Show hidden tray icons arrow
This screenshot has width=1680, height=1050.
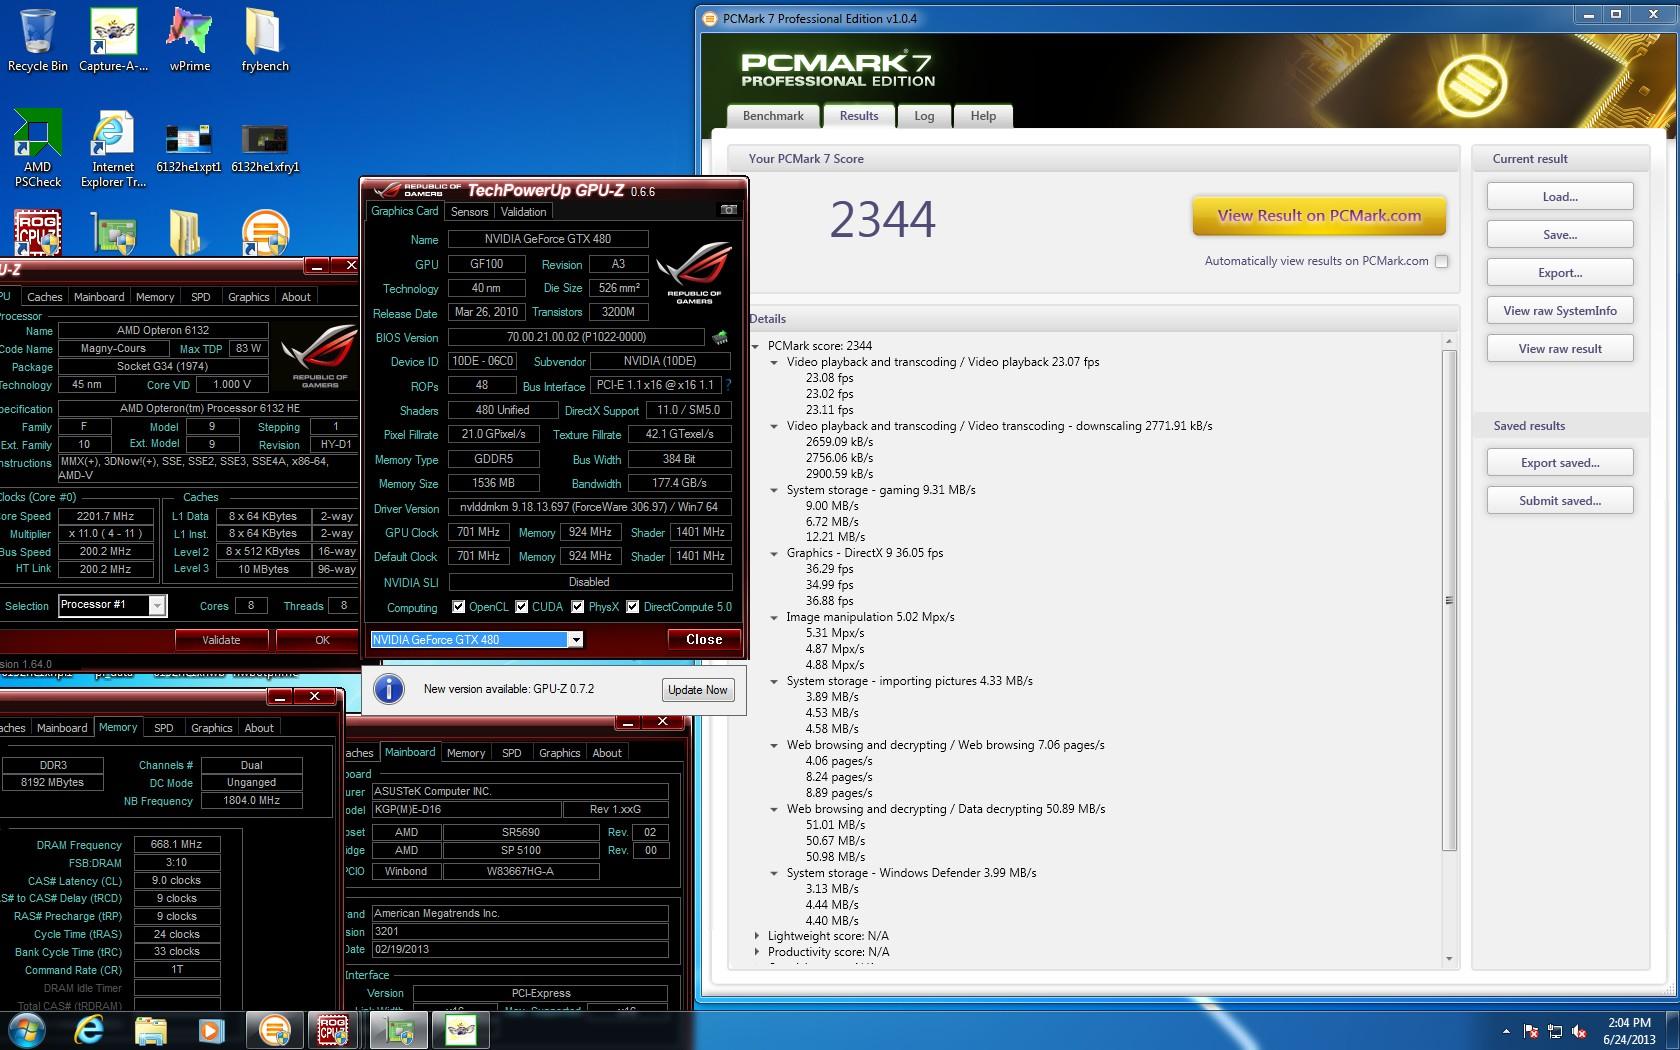point(1506,1031)
